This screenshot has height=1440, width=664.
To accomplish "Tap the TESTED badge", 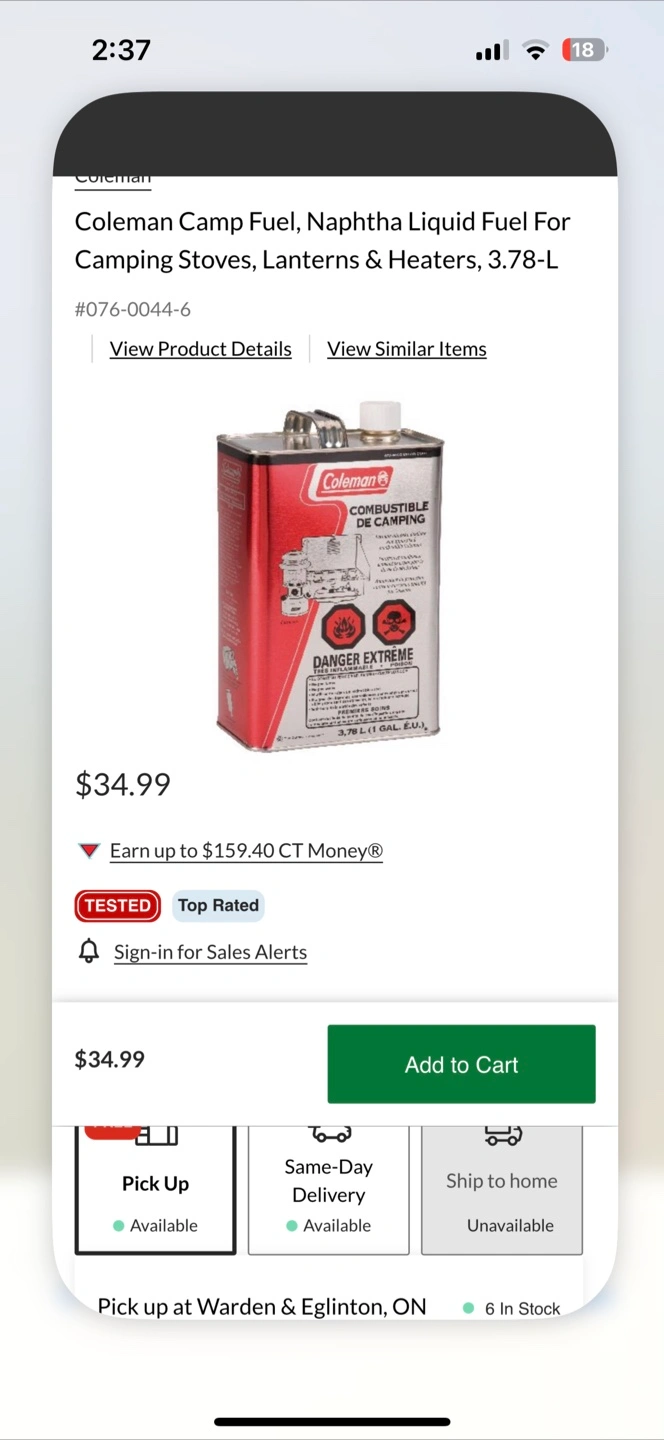I will pos(118,905).
